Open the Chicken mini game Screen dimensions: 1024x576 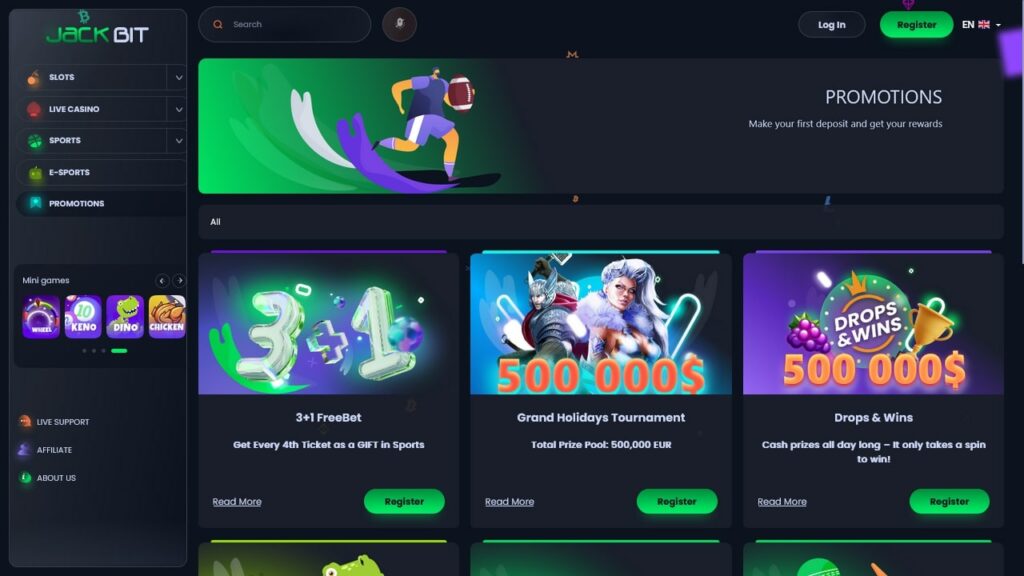pos(167,317)
